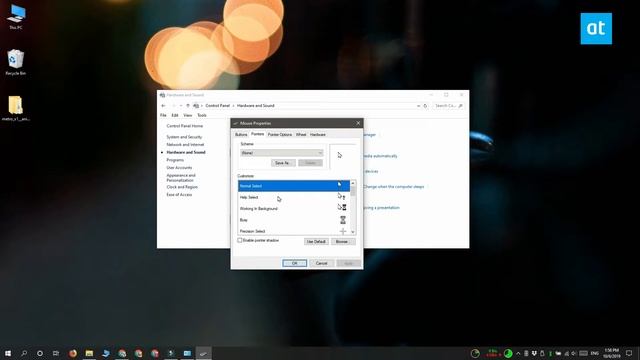Switch to the Wheel tab
Viewport: 640px width, 360px height.
point(301,134)
